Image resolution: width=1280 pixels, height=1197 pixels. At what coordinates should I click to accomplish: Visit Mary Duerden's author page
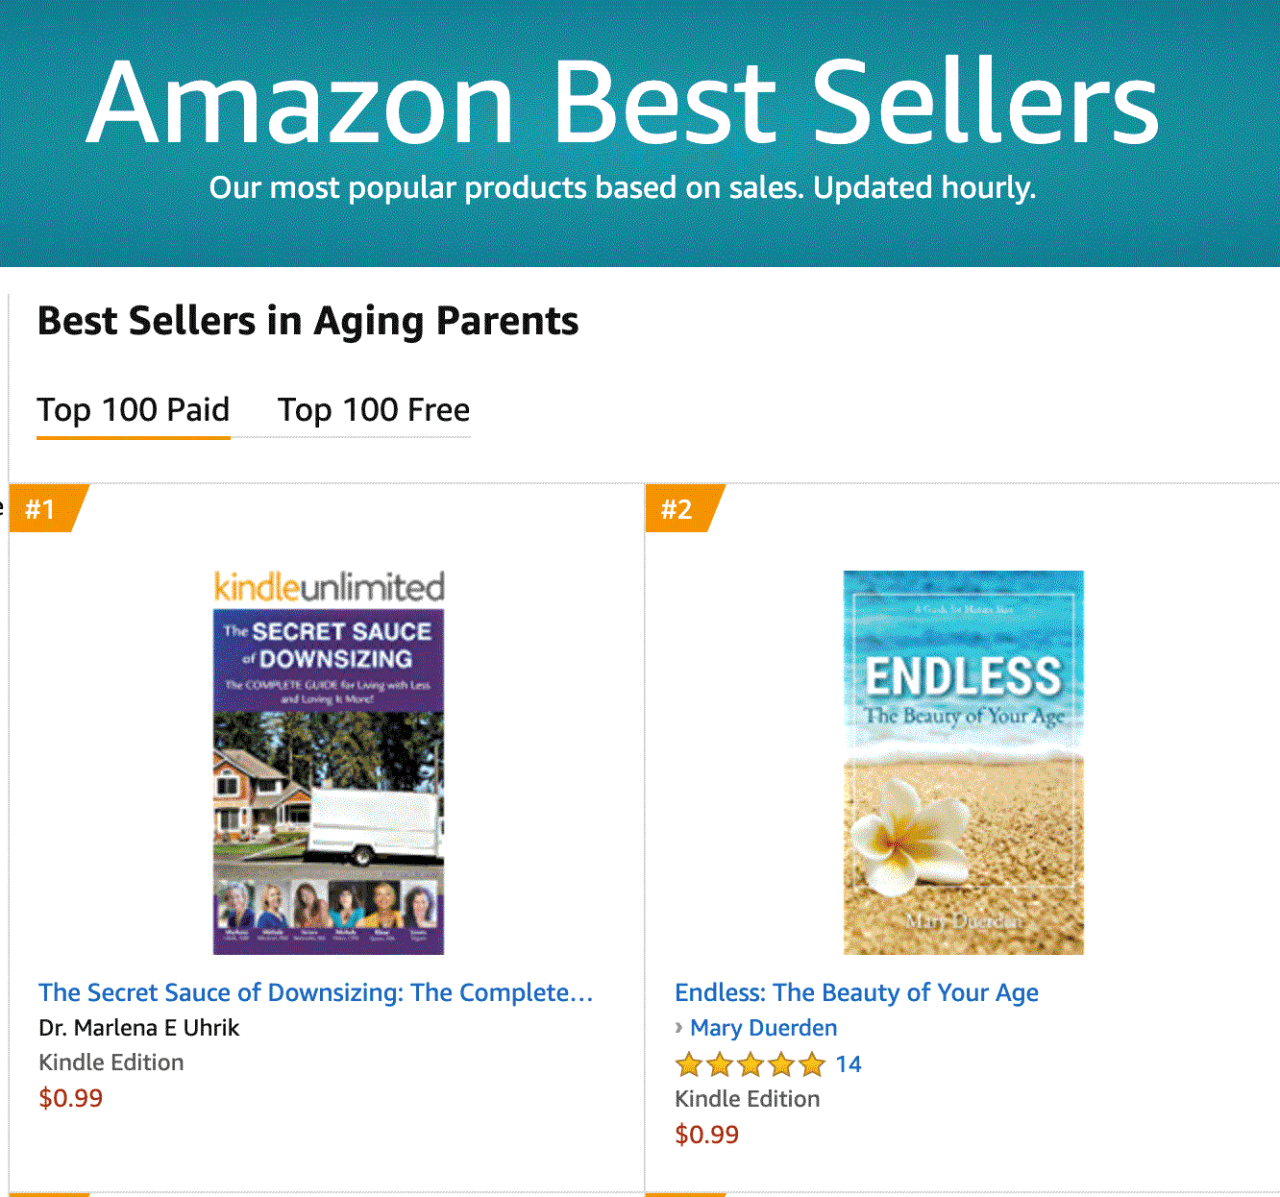(x=764, y=1028)
